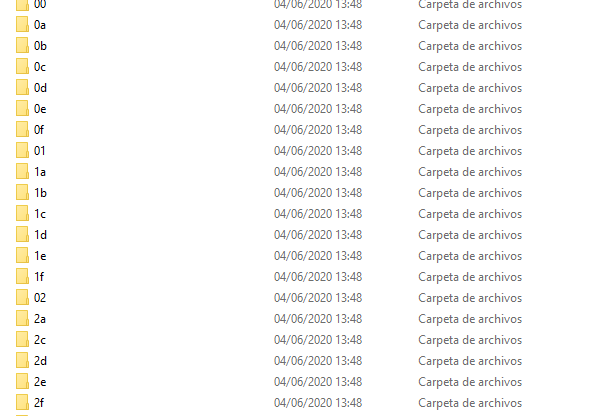Screen dimensions: 615x416
Task: Select the 2f folder name
Action: point(39,403)
